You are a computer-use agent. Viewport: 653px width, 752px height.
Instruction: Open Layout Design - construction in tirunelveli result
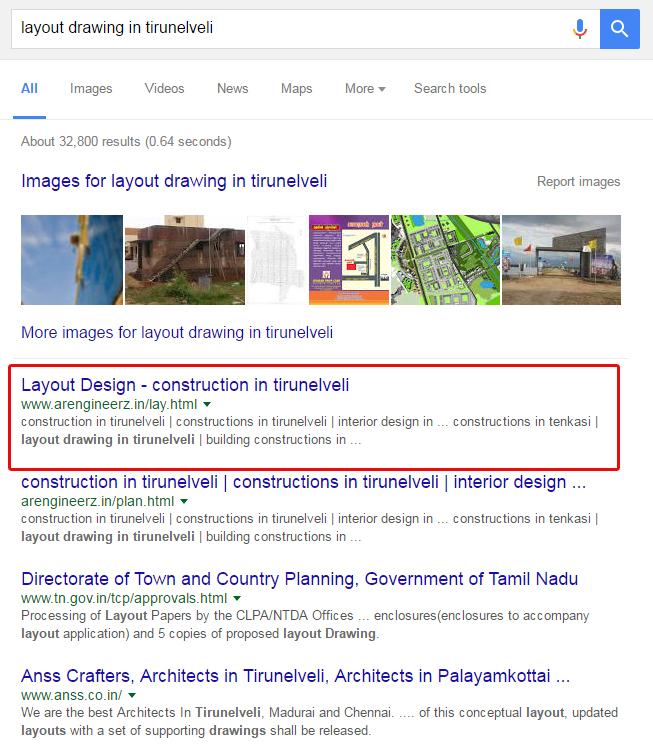click(x=185, y=385)
